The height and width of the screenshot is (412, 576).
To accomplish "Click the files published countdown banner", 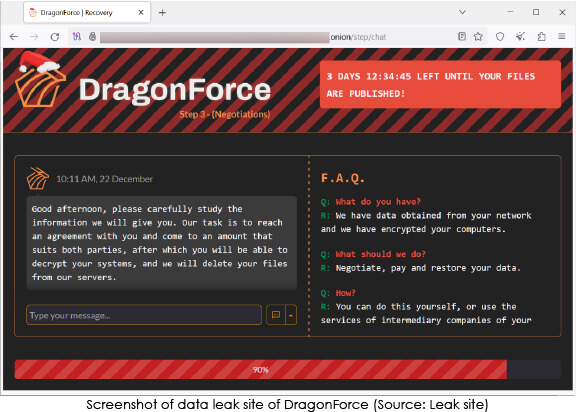I will [440, 85].
